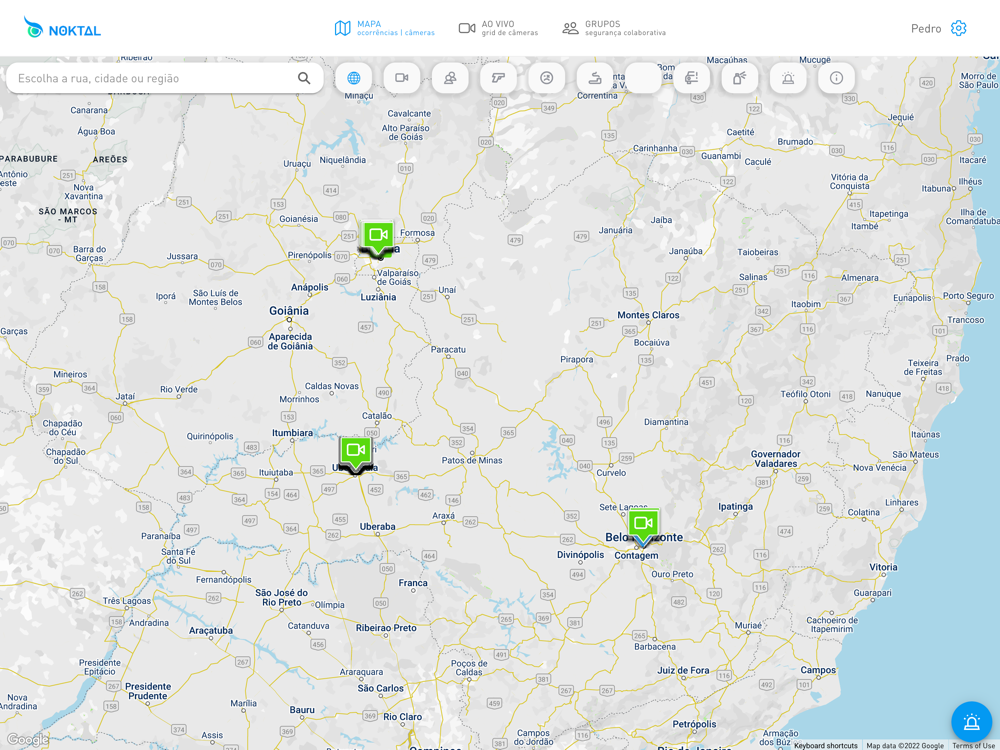The width and height of the screenshot is (1000, 750).
Task: Switch to AO VIVO grid de câmeras tab
Action: 498,28
